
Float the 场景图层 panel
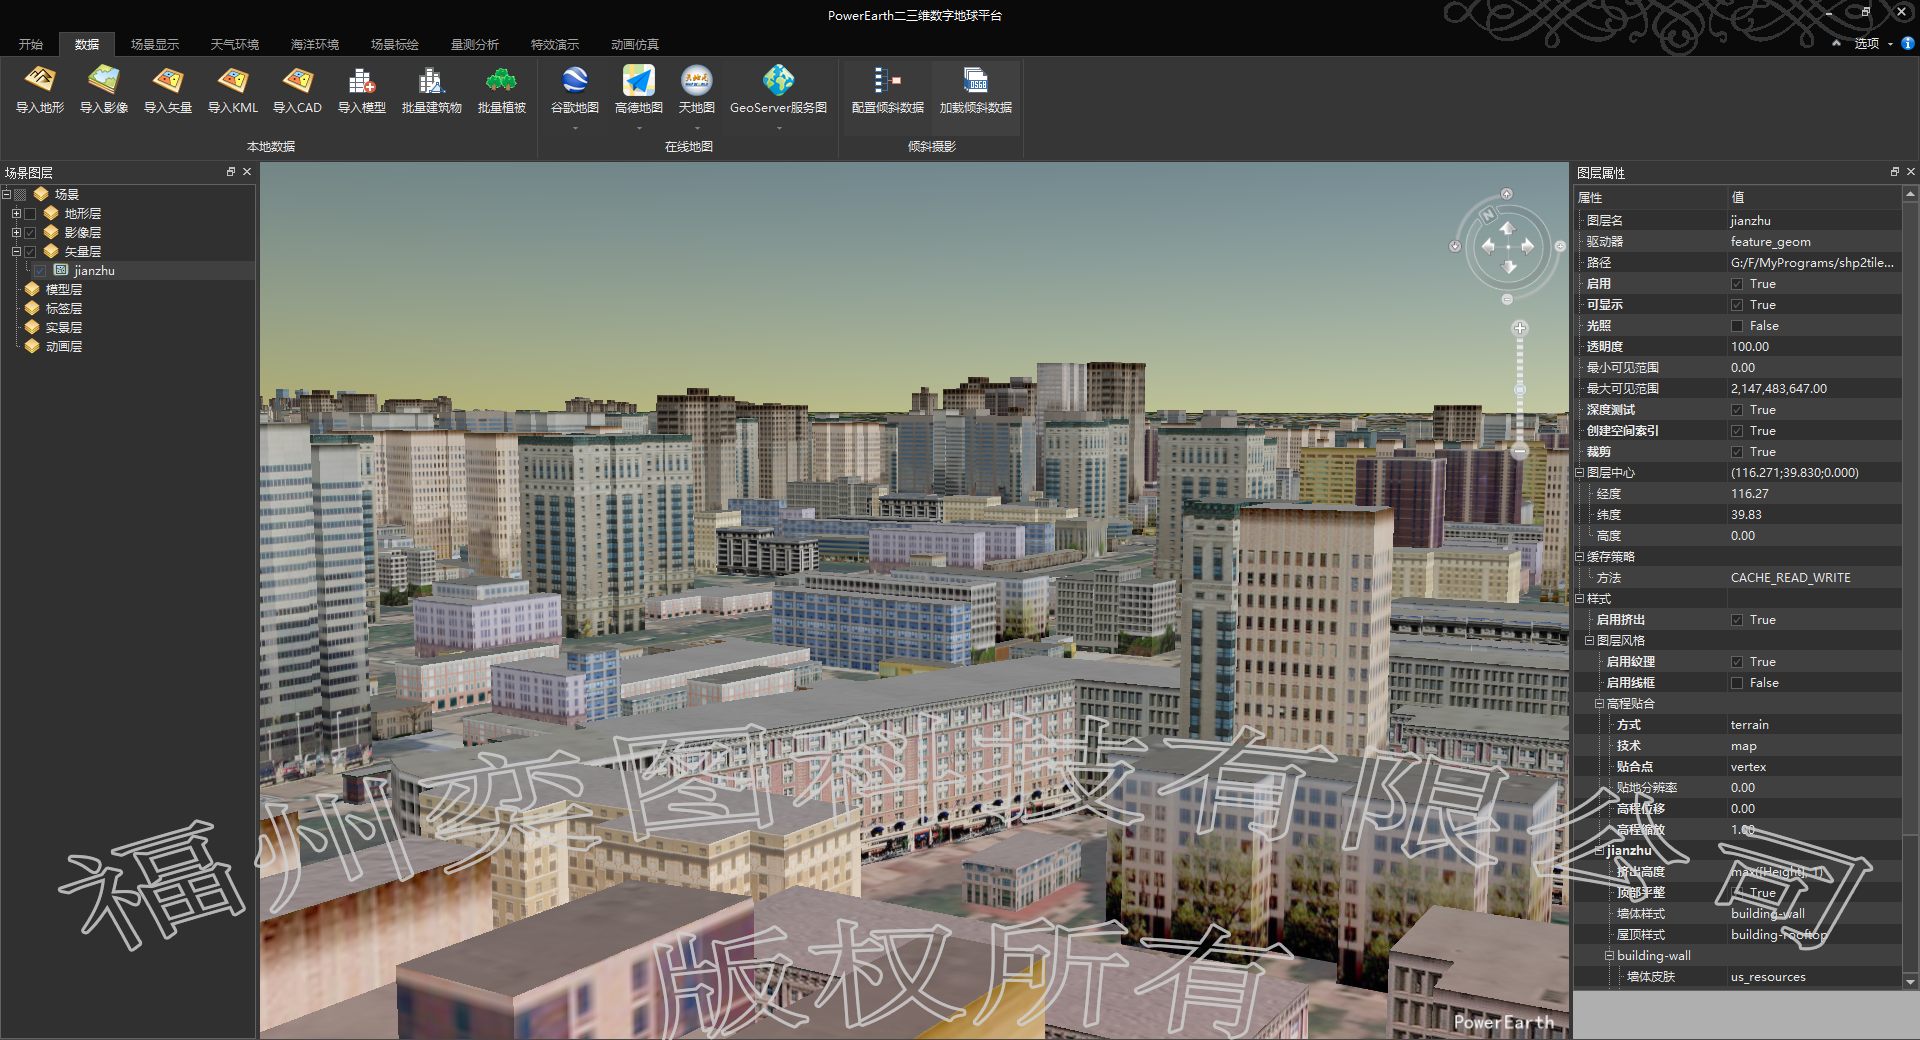pos(231,172)
